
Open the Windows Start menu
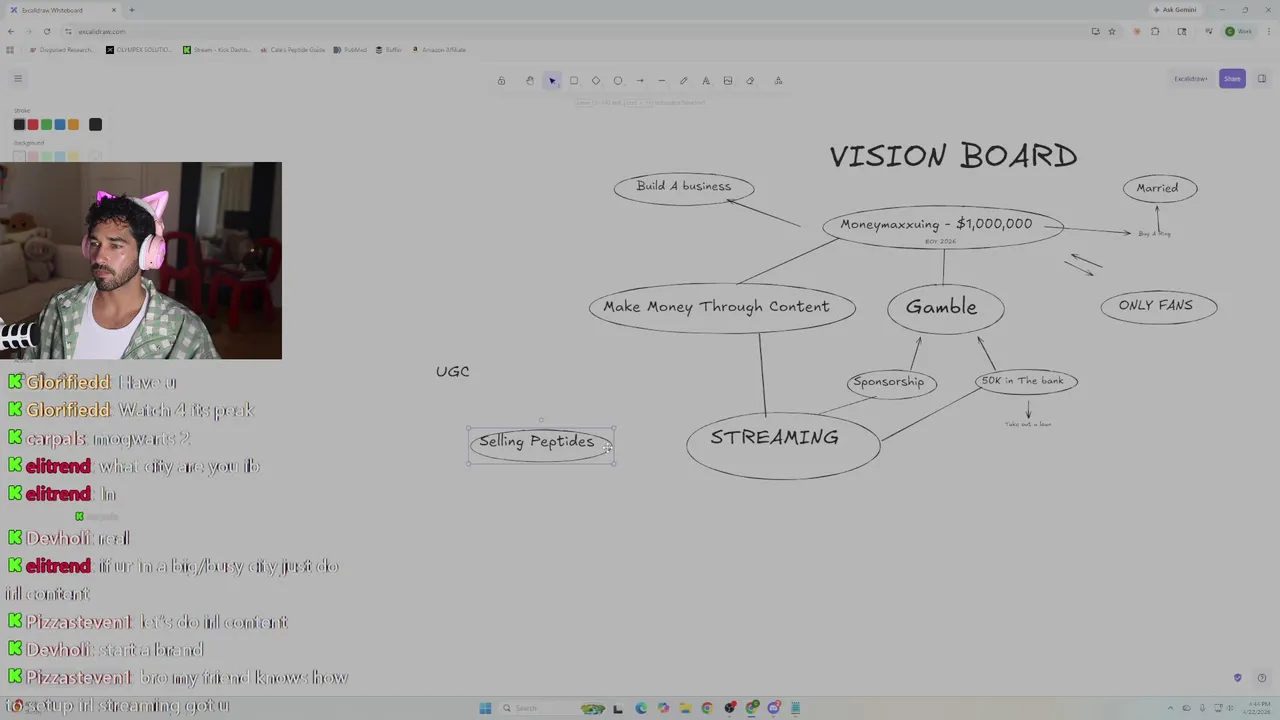point(485,708)
